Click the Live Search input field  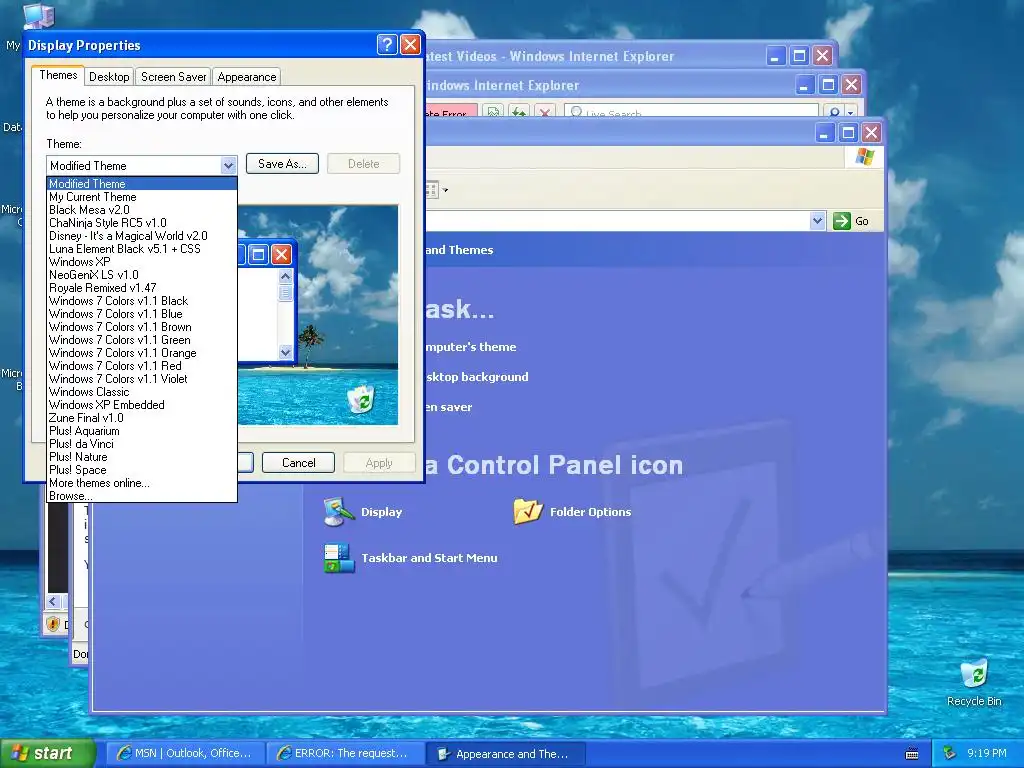tap(691, 112)
